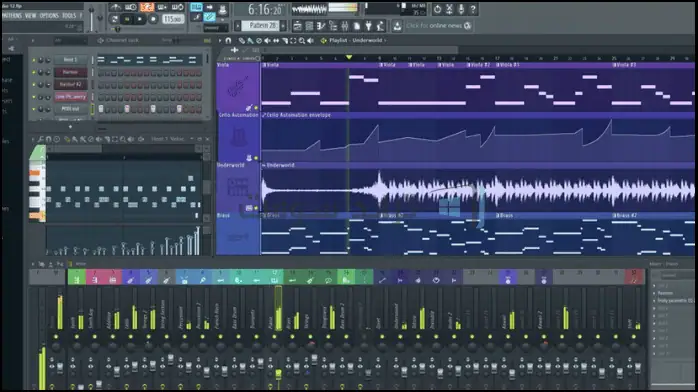Screen dimensions: 698x392
Task: Mute the Harmor channel green light
Action: [x=34, y=73]
